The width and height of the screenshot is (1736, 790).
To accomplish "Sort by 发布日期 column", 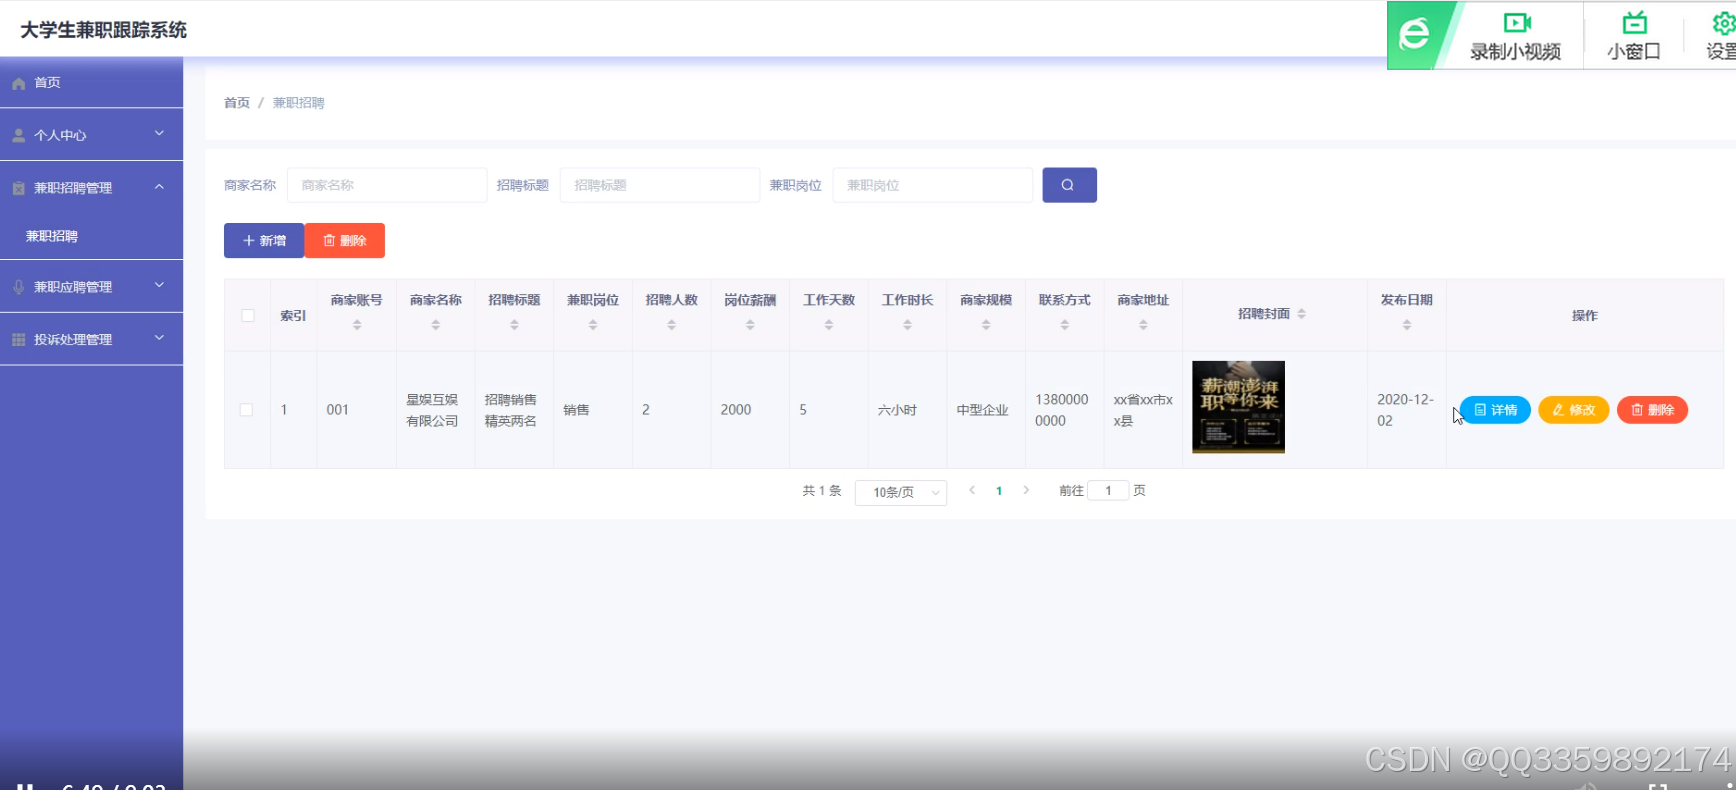I will point(1407,325).
